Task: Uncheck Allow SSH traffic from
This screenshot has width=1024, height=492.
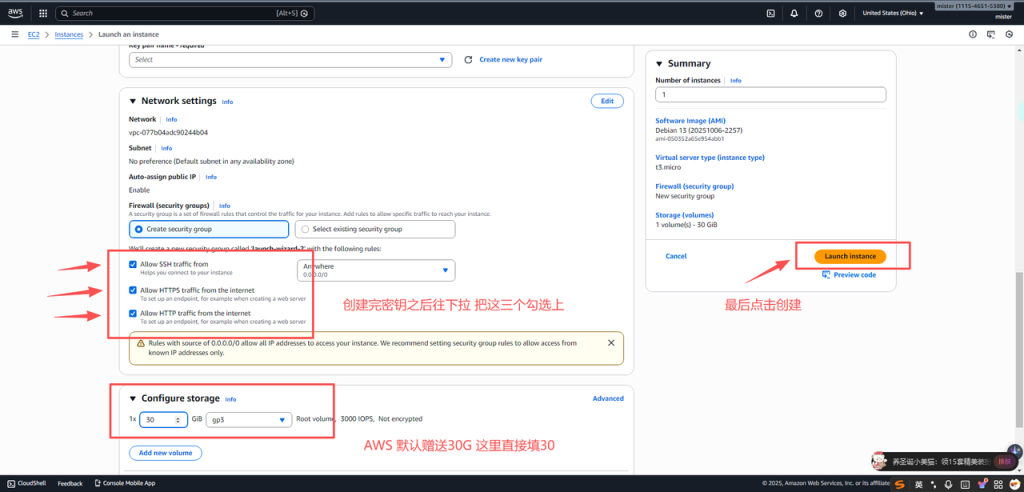Action: [133, 264]
